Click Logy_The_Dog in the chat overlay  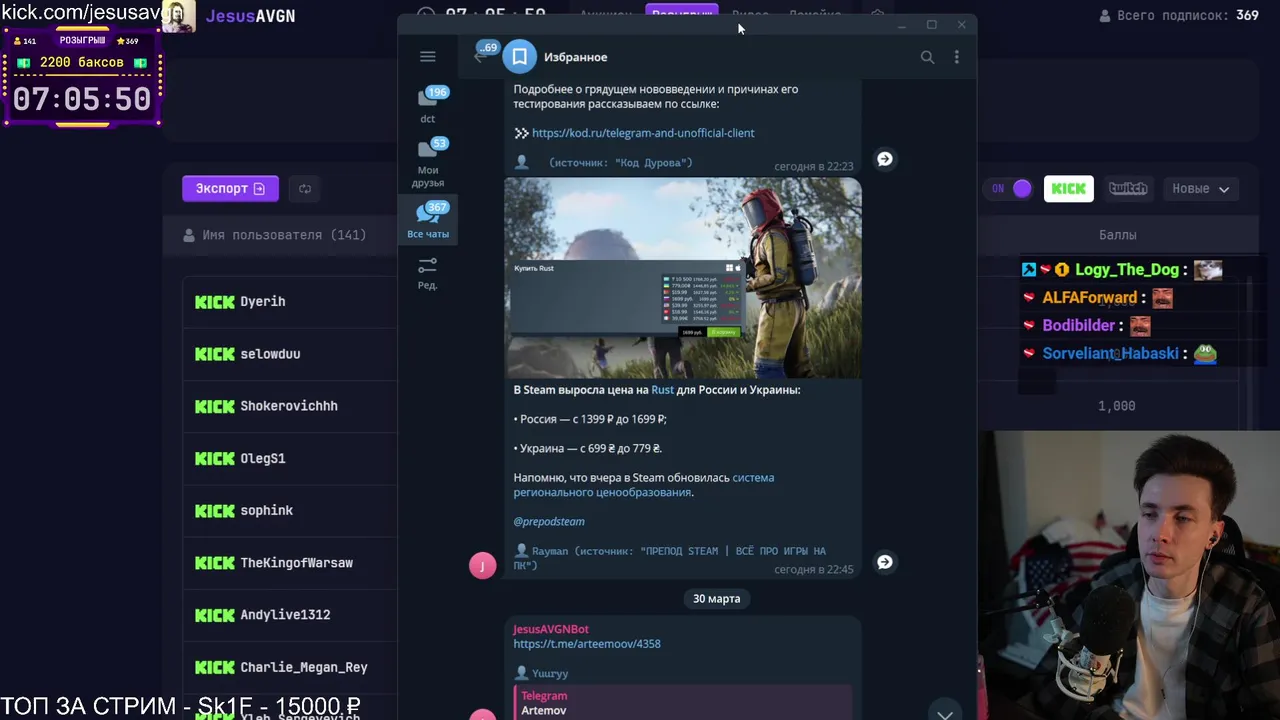click(x=1127, y=270)
